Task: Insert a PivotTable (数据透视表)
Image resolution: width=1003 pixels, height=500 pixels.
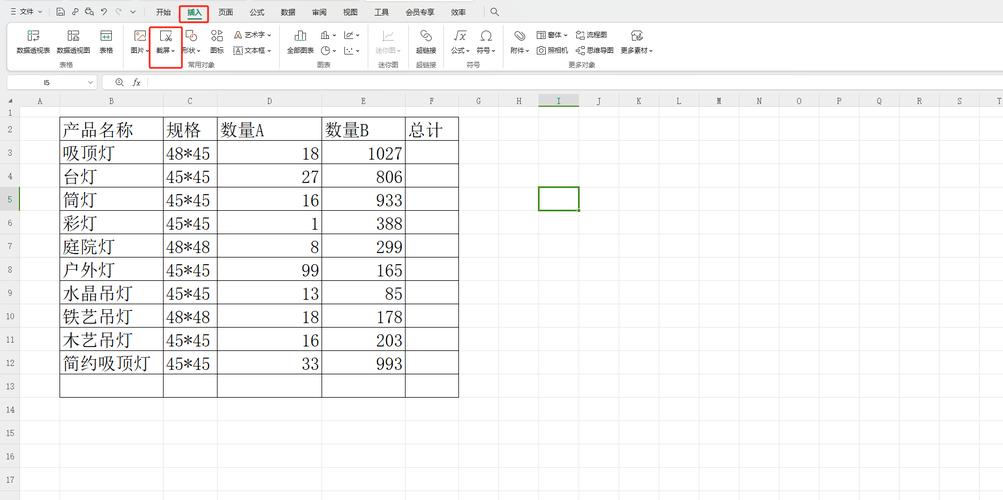Action: tap(33, 41)
